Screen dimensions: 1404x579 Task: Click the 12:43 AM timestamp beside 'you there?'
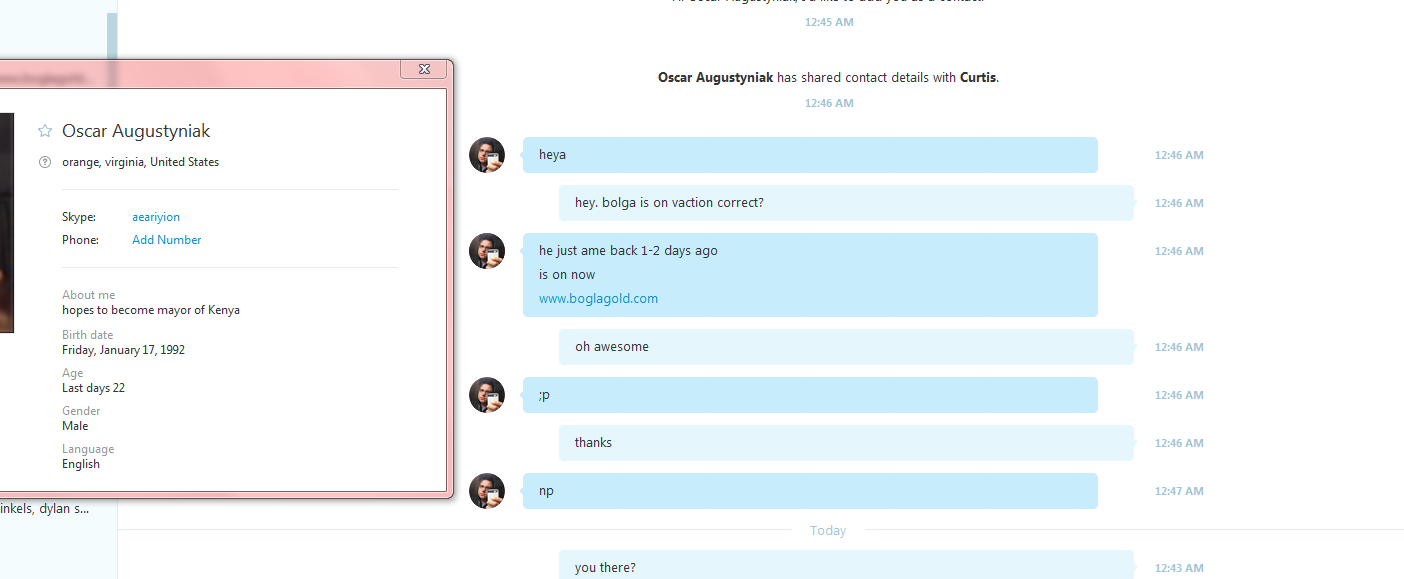1179,568
